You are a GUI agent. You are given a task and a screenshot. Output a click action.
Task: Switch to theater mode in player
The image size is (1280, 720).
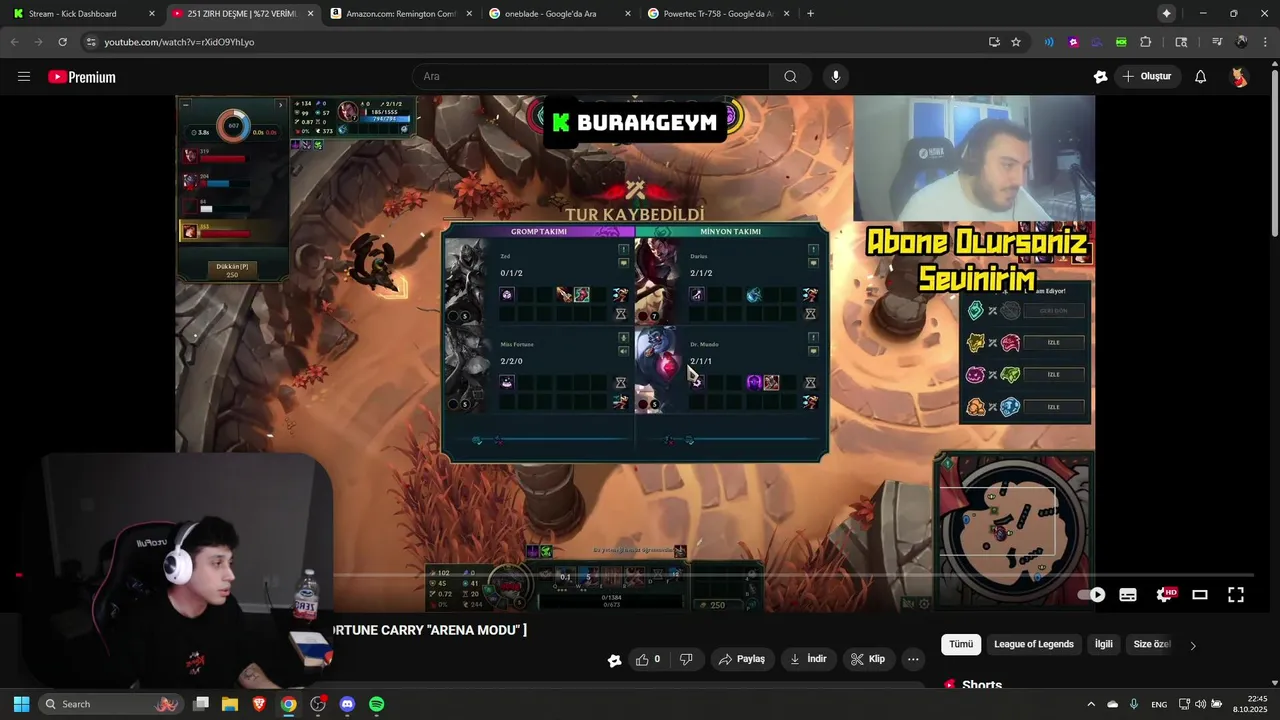click(1200, 594)
